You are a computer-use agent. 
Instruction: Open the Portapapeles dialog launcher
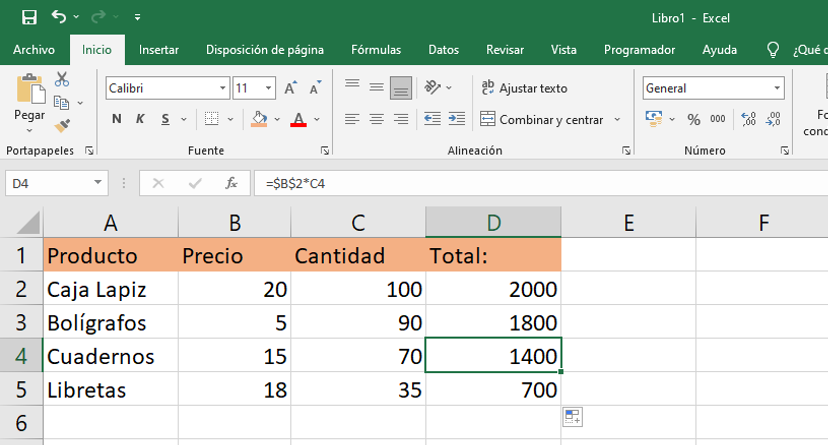point(89,151)
